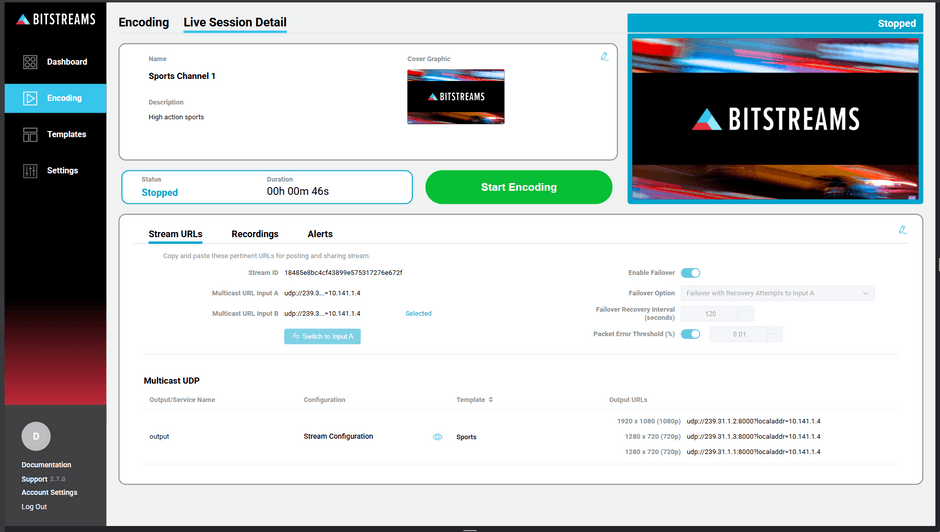
Task: Decrease the Packet Error Threshold stepper value
Action: pyautogui.click(x=775, y=338)
